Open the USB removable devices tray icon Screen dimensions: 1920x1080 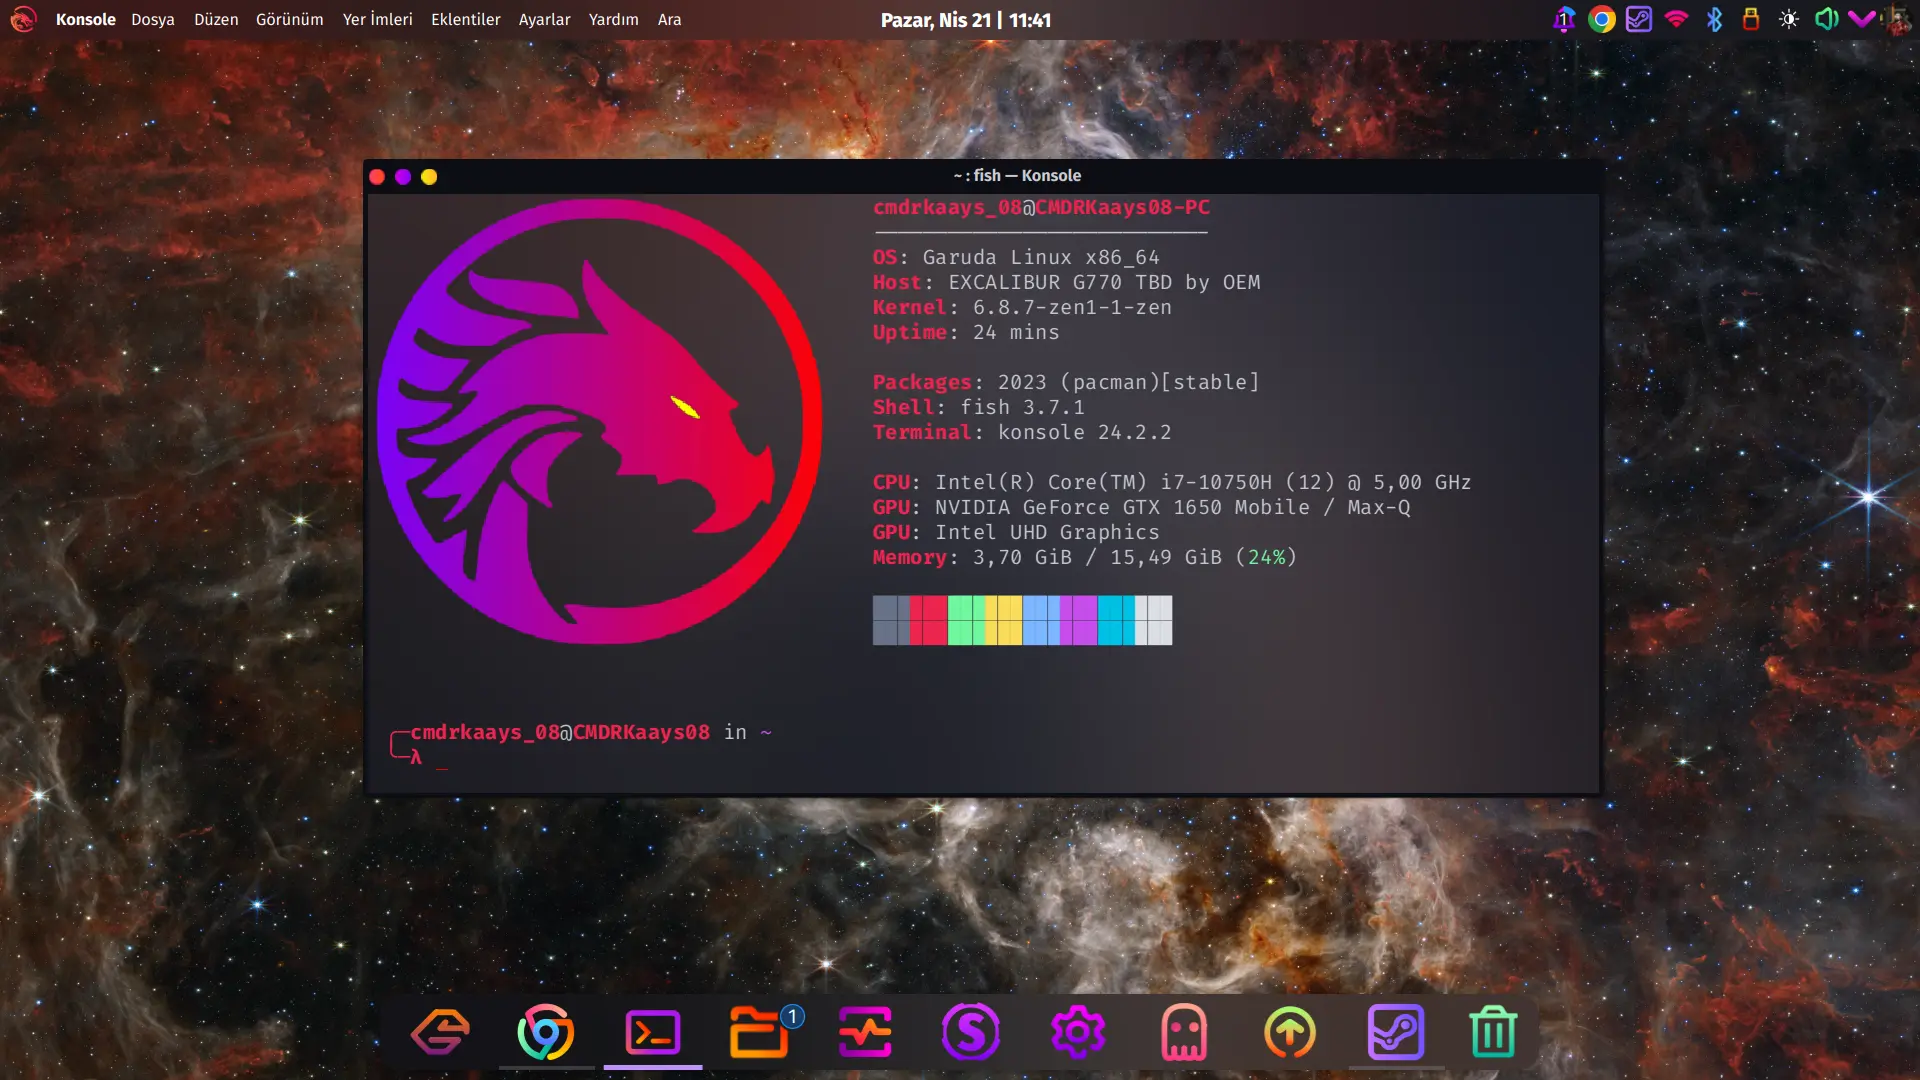click(x=1751, y=19)
